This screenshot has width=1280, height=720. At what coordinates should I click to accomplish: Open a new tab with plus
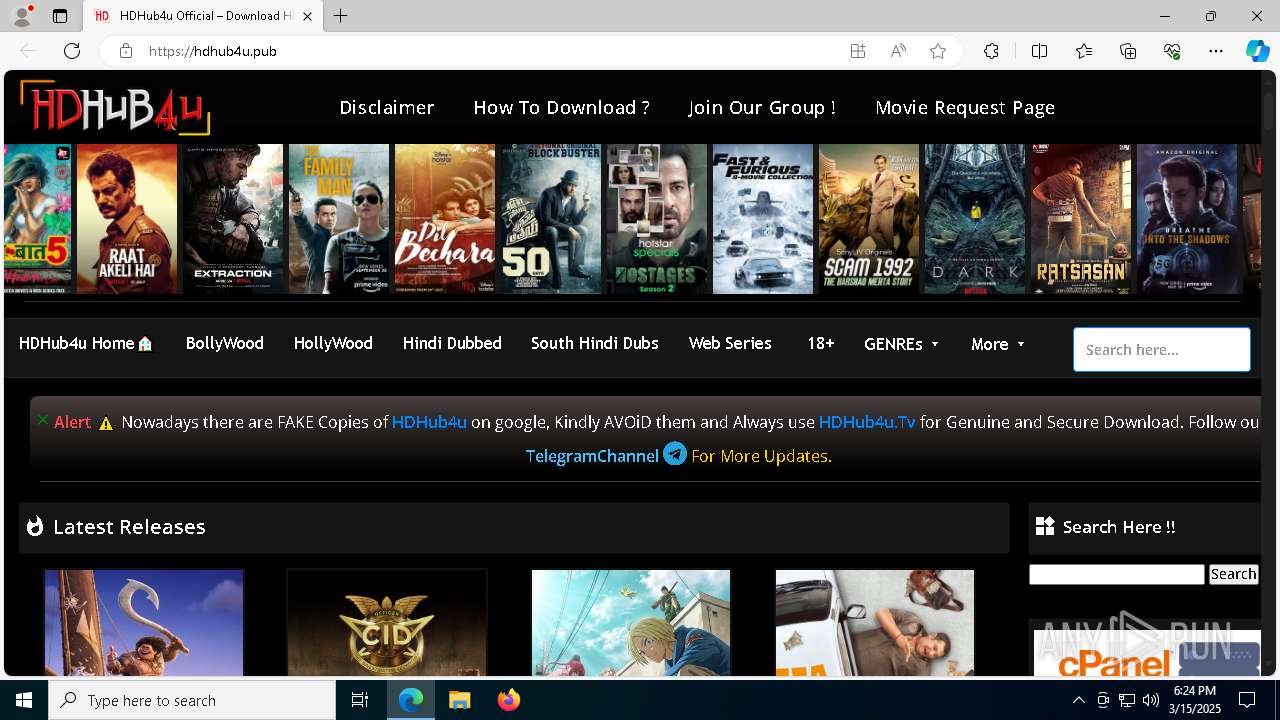tap(341, 16)
